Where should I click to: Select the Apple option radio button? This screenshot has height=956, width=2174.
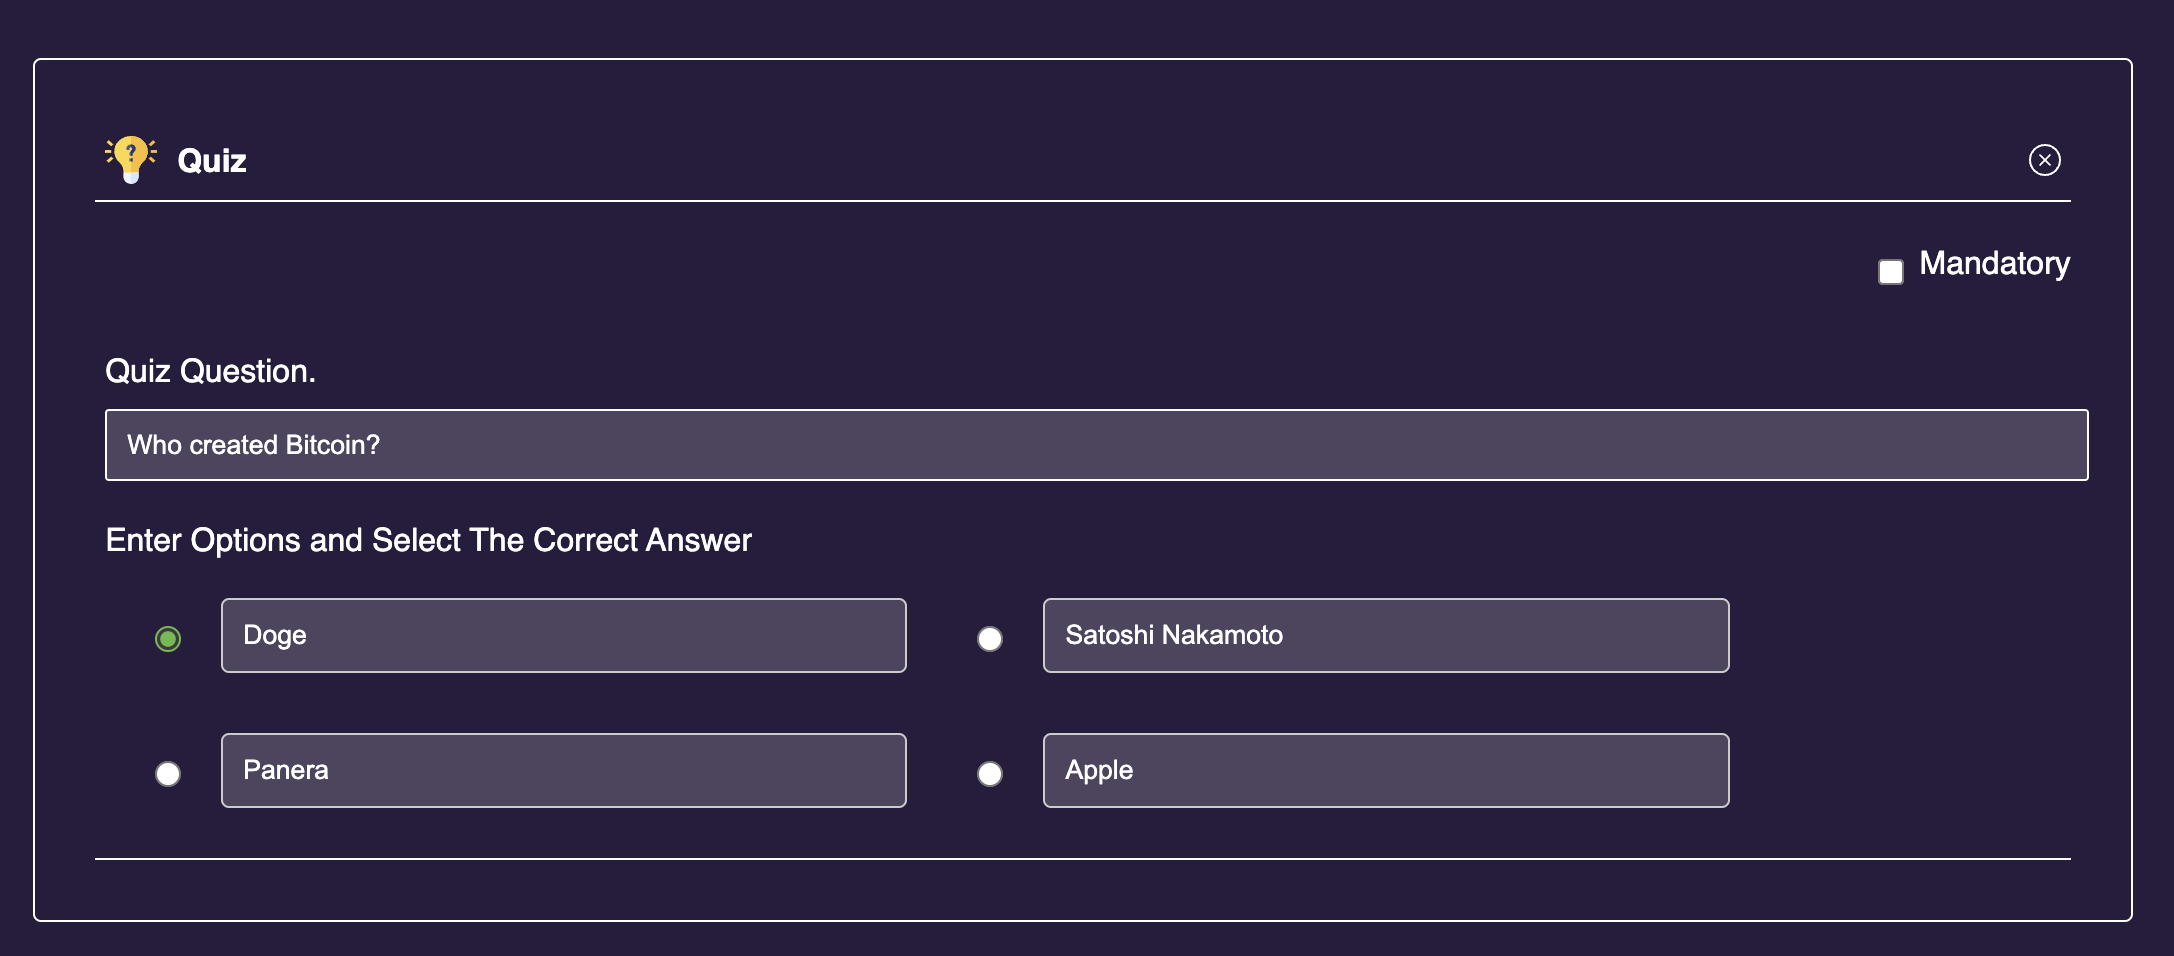990,773
